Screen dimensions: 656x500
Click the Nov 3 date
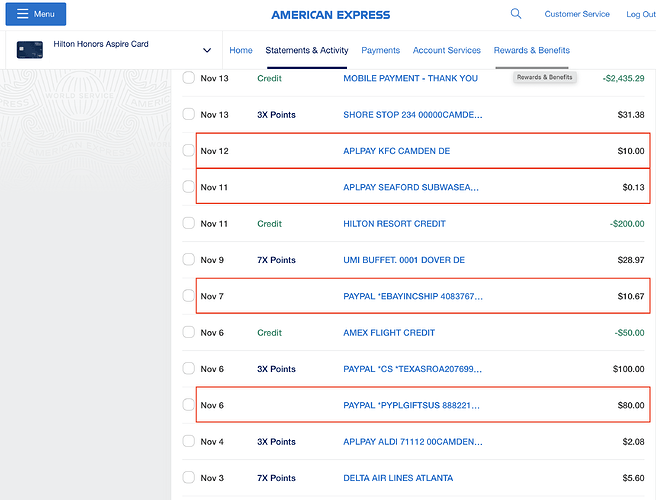212,478
